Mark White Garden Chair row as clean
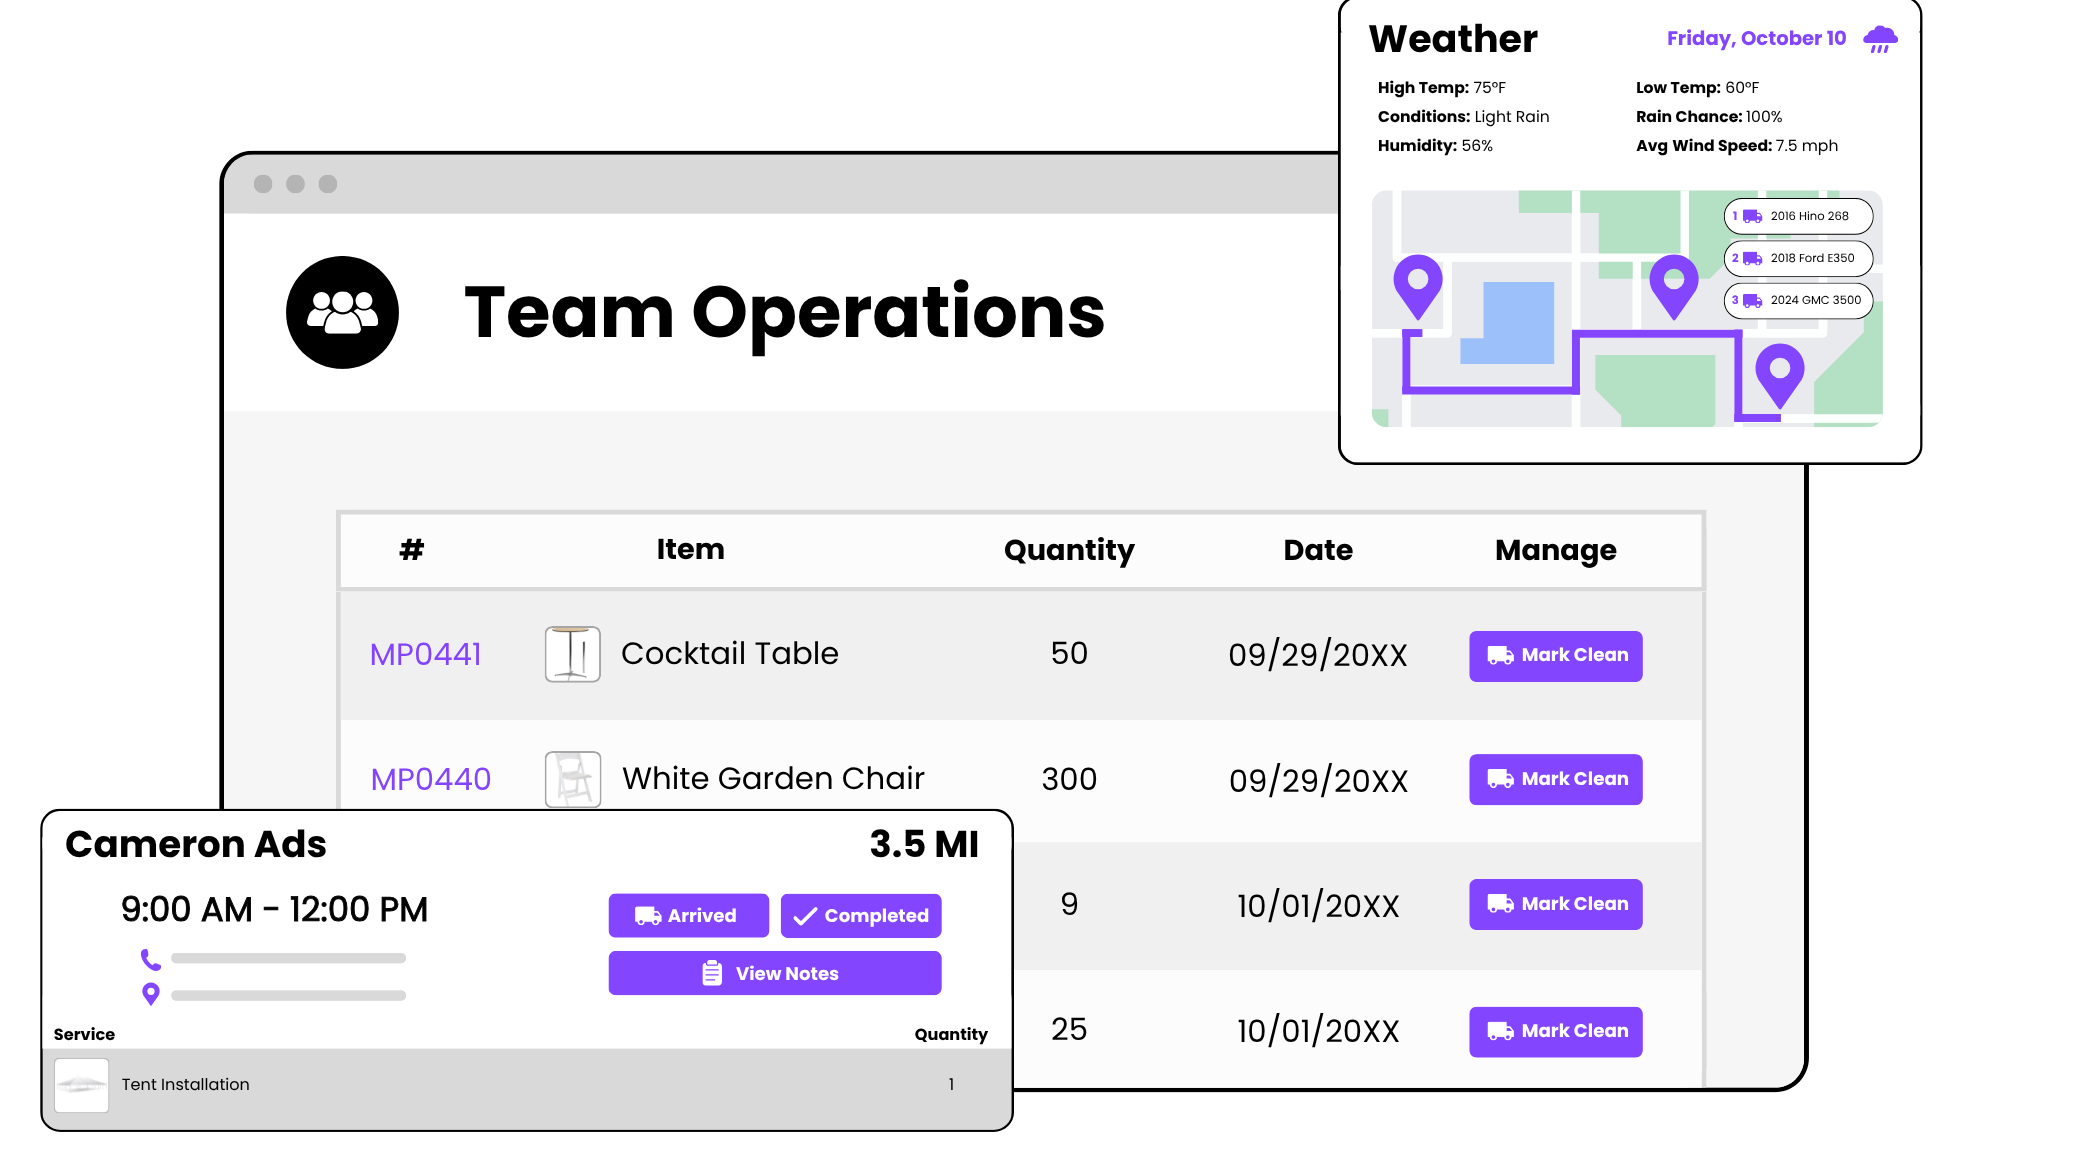 [x=1555, y=779]
